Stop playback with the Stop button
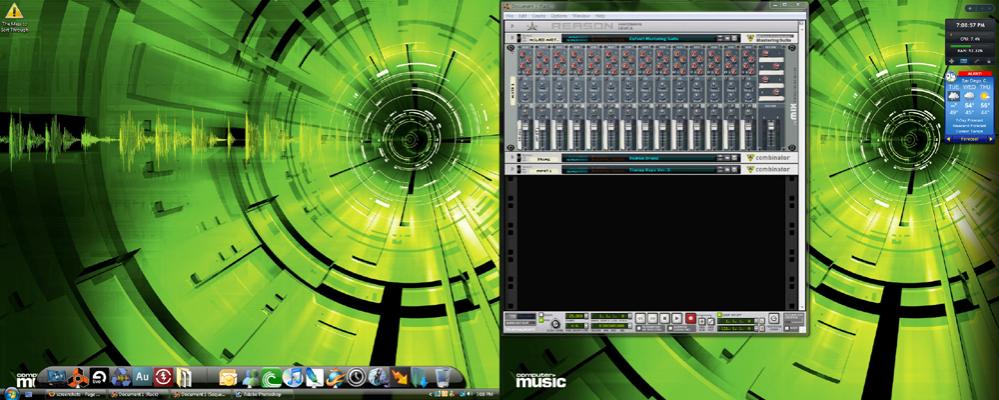This screenshot has height=400, width=999. tap(664, 318)
